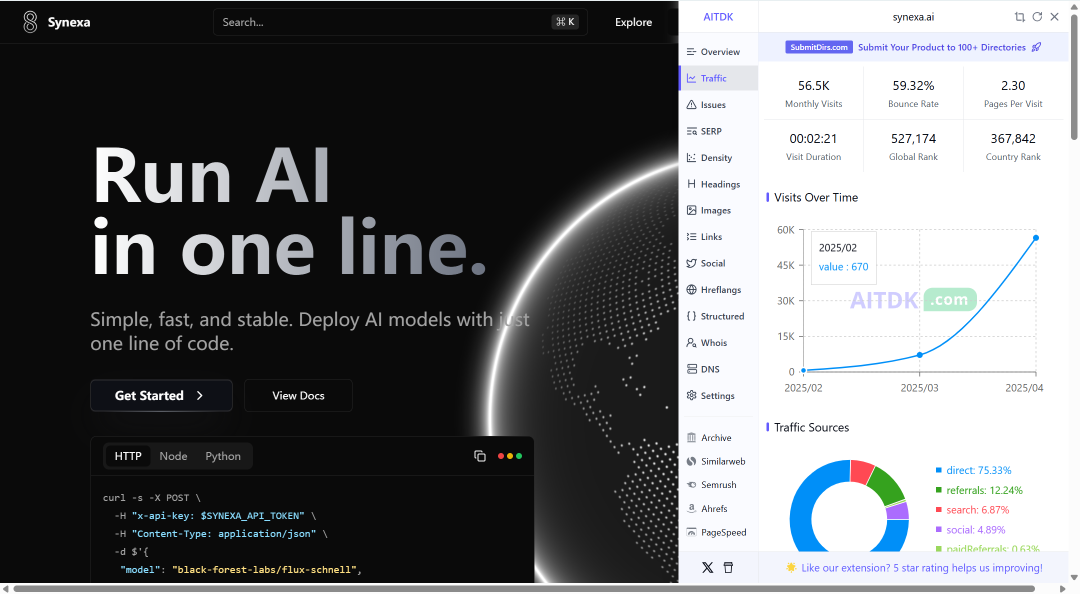This screenshot has width=1080, height=594.
Task: Open the Hreflangs globe icon
Action: [x=692, y=289]
